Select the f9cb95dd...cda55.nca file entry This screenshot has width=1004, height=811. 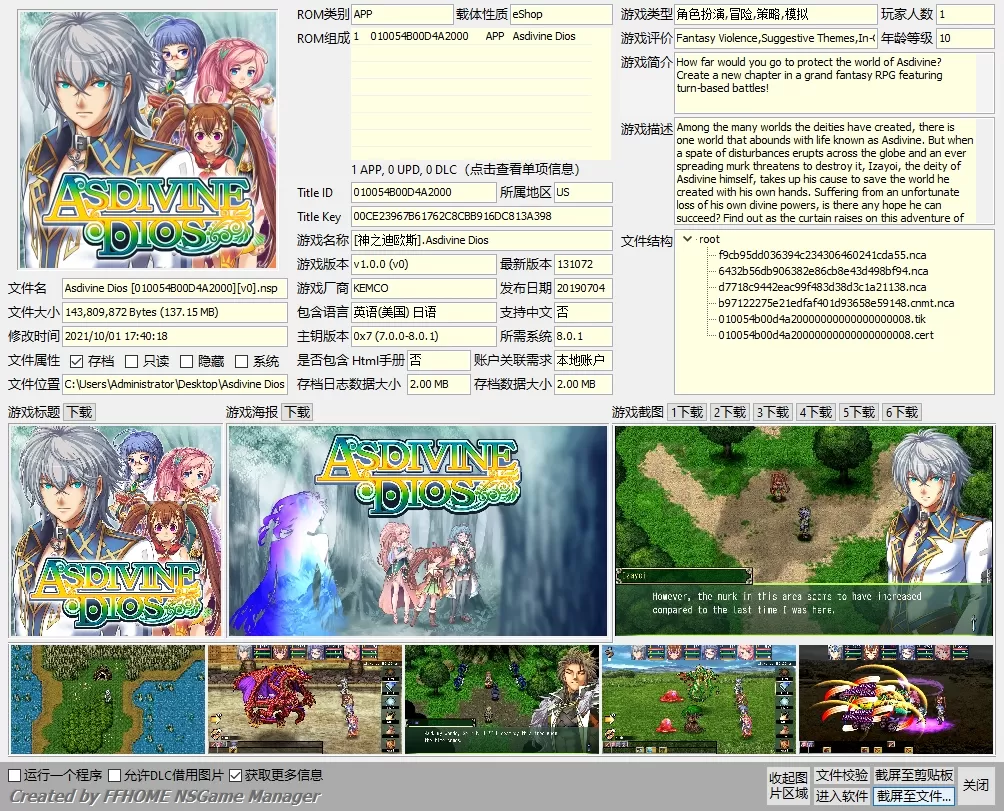pyautogui.click(x=822, y=255)
